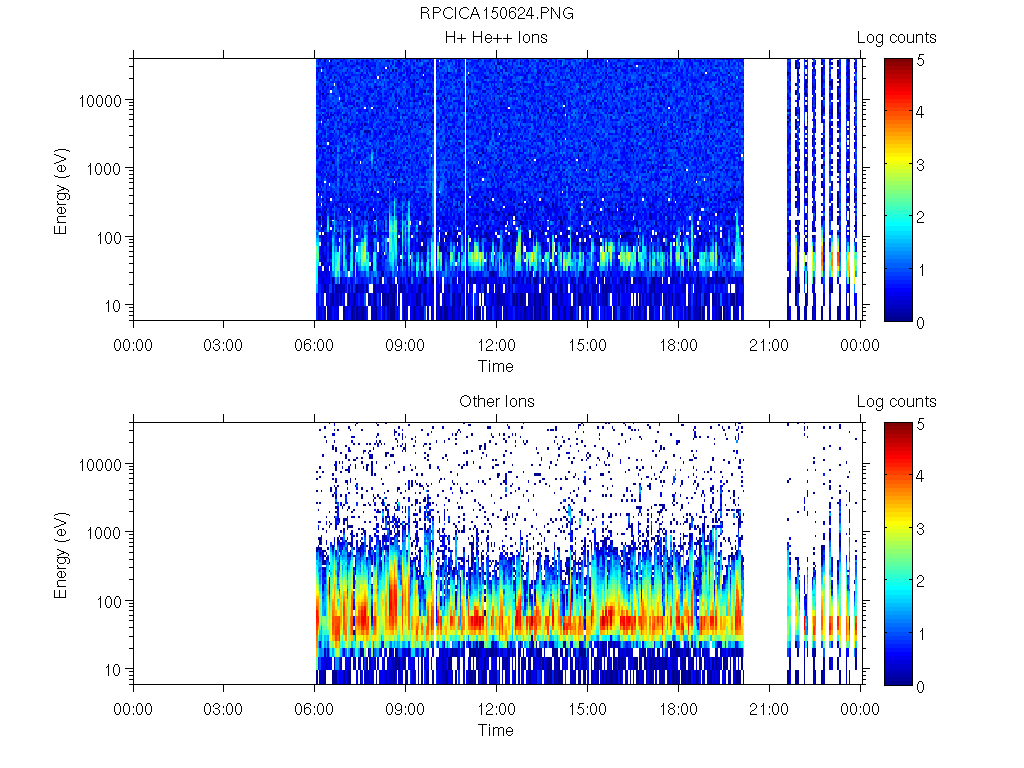Viewport: 1024px width, 768px height.
Task: Click the H+ He++ Ions spectrogram data area
Action: [x=498, y=189]
